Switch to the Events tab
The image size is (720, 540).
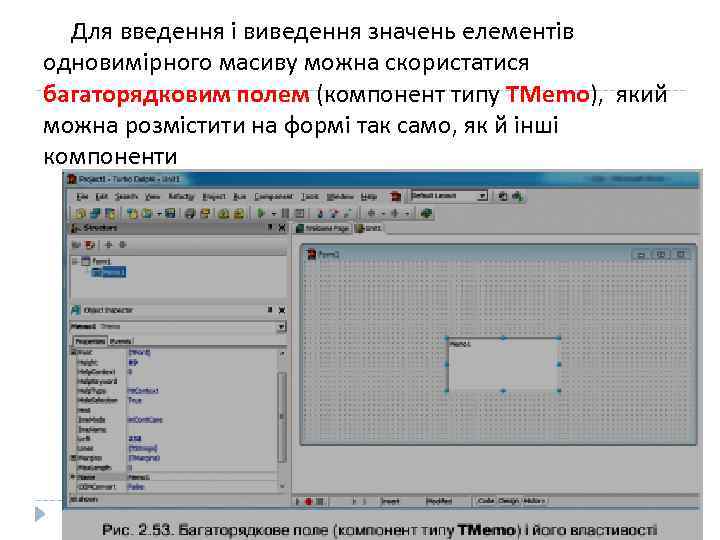click(121, 341)
